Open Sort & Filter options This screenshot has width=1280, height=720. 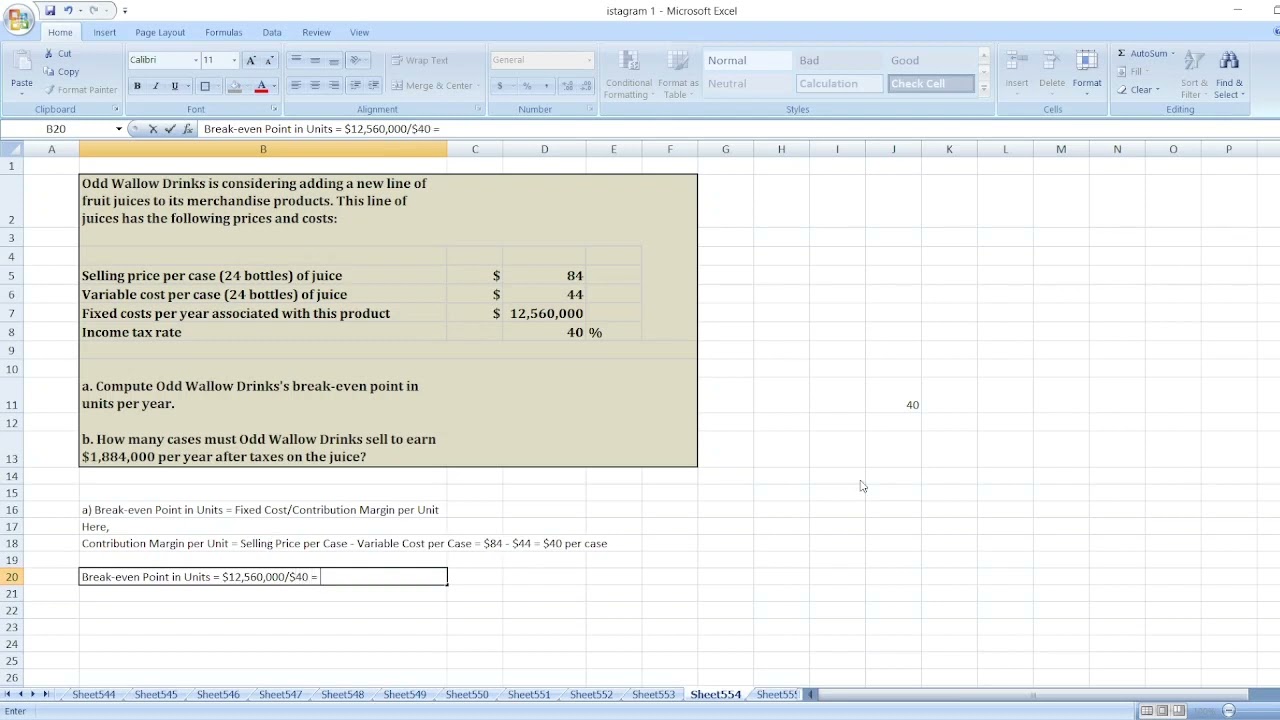(x=1194, y=75)
